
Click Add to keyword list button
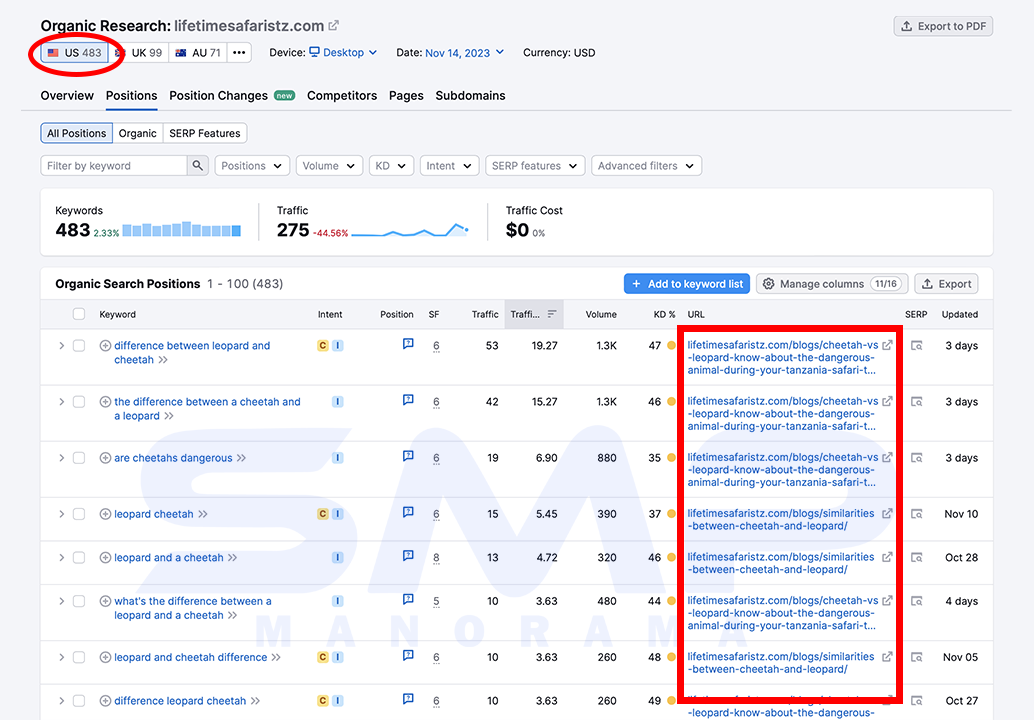tap(686, 284)
